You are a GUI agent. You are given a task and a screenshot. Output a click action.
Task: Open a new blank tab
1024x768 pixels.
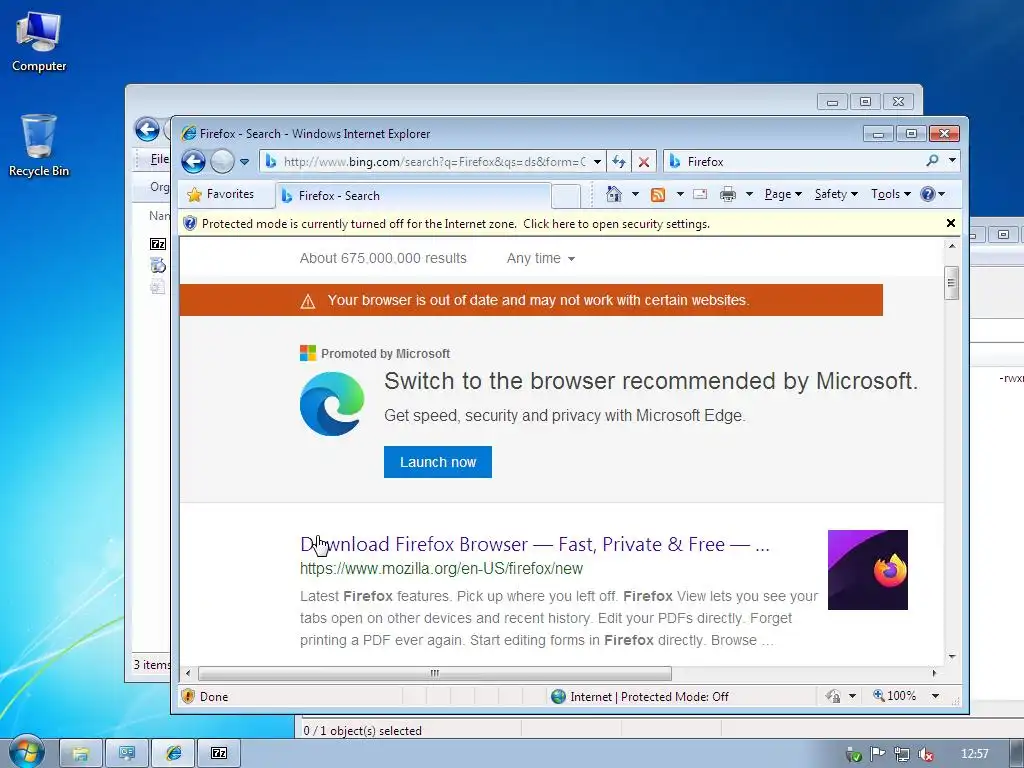click(566, 195)
